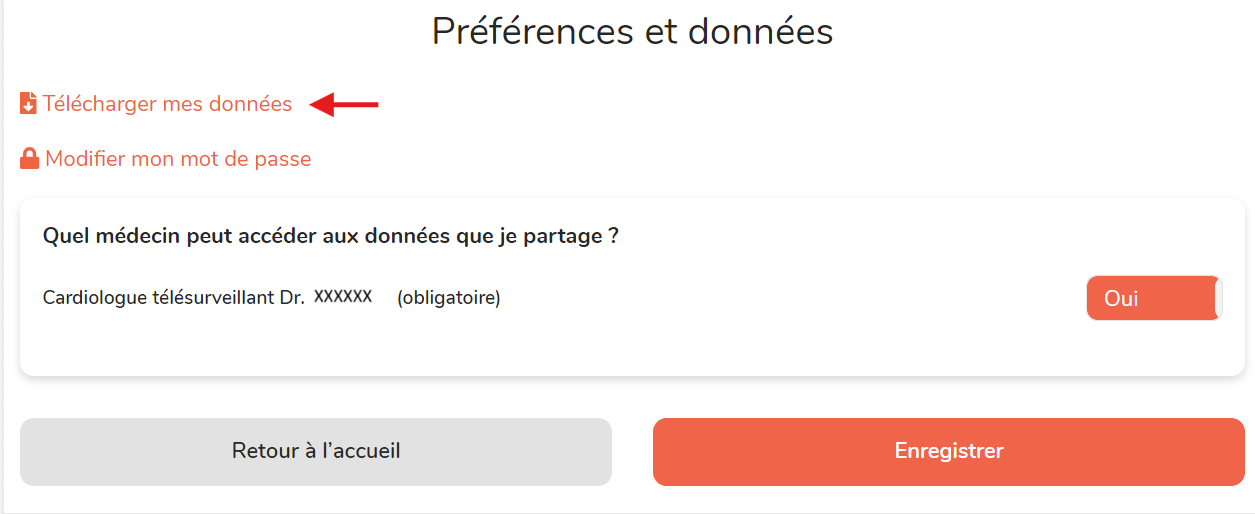Screen dimensions: 1255x514
Task: Click the white handle of the Oui switch
Action: (x=1217, y=298)
